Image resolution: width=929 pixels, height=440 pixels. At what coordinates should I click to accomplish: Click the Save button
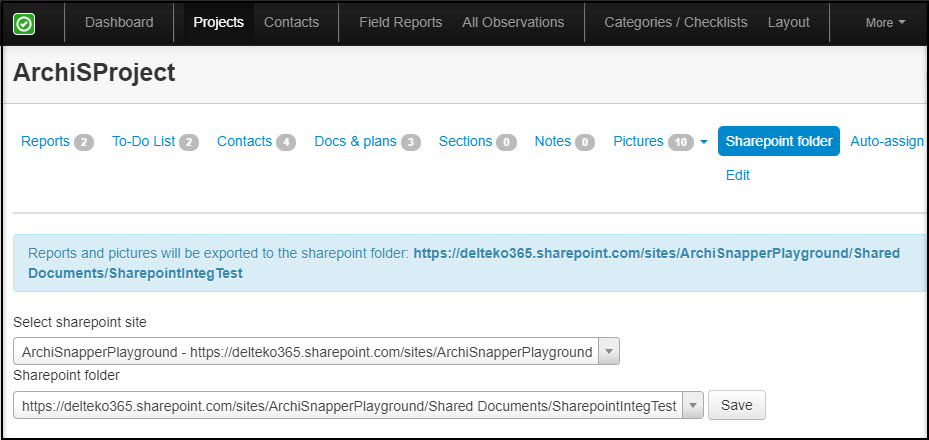[736, 405]
